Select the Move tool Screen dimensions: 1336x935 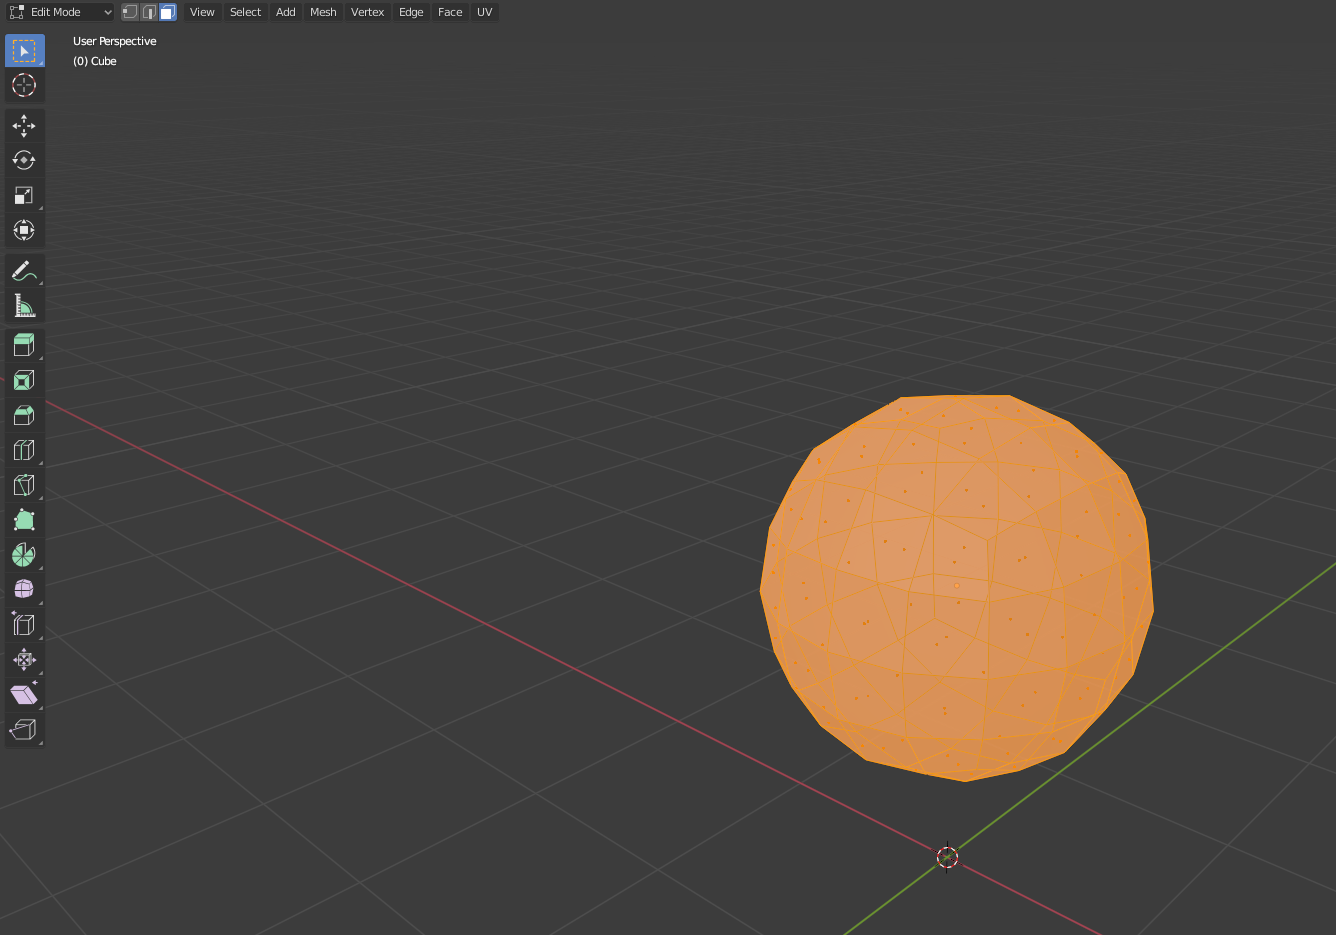click(24, 126)
